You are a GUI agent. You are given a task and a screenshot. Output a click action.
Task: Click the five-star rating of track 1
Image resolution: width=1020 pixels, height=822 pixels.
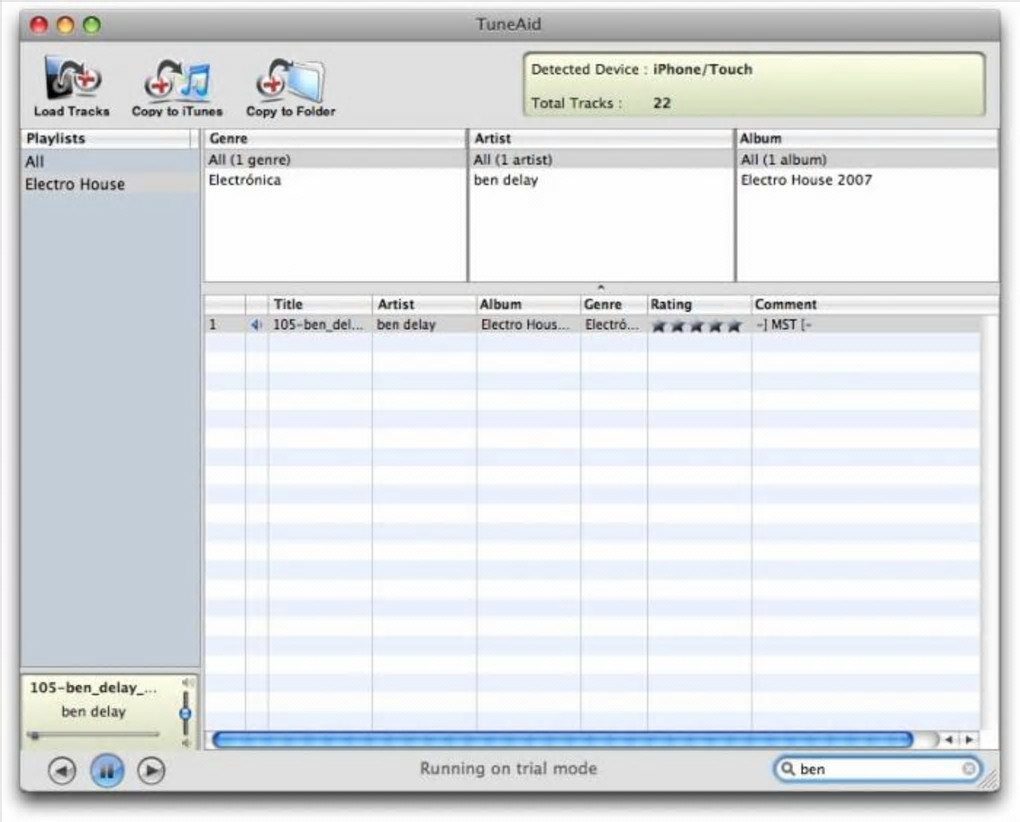tap(697, 325)
